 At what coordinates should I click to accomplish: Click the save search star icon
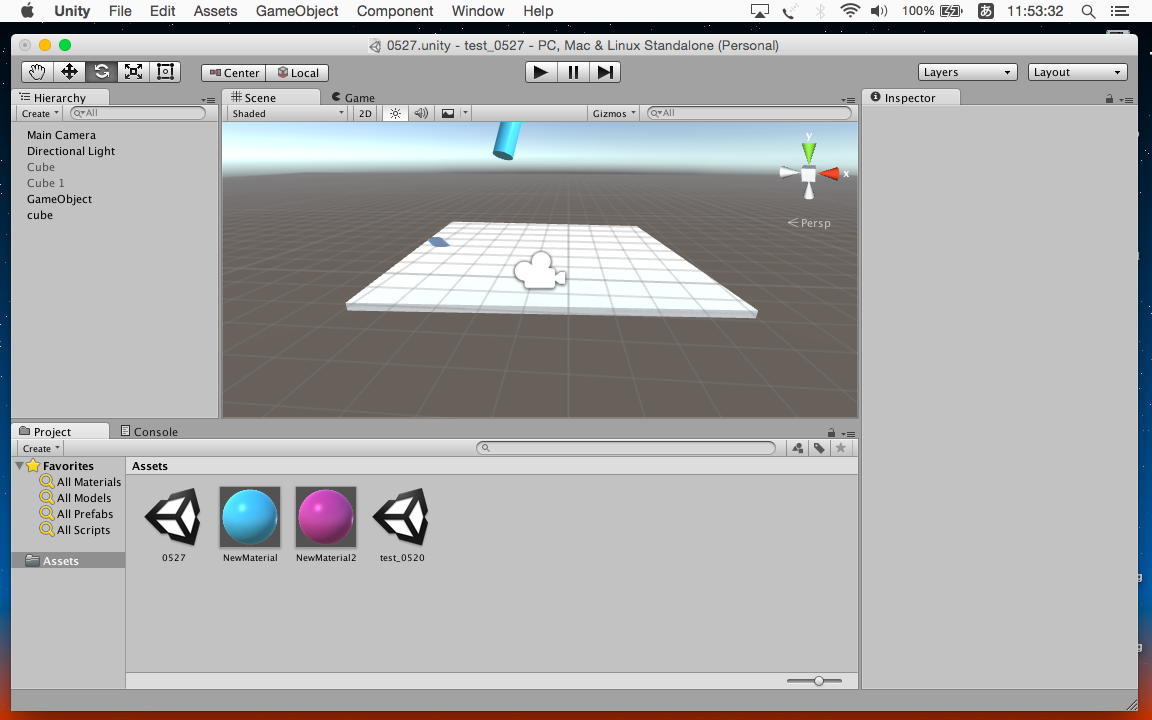point(841,447)
